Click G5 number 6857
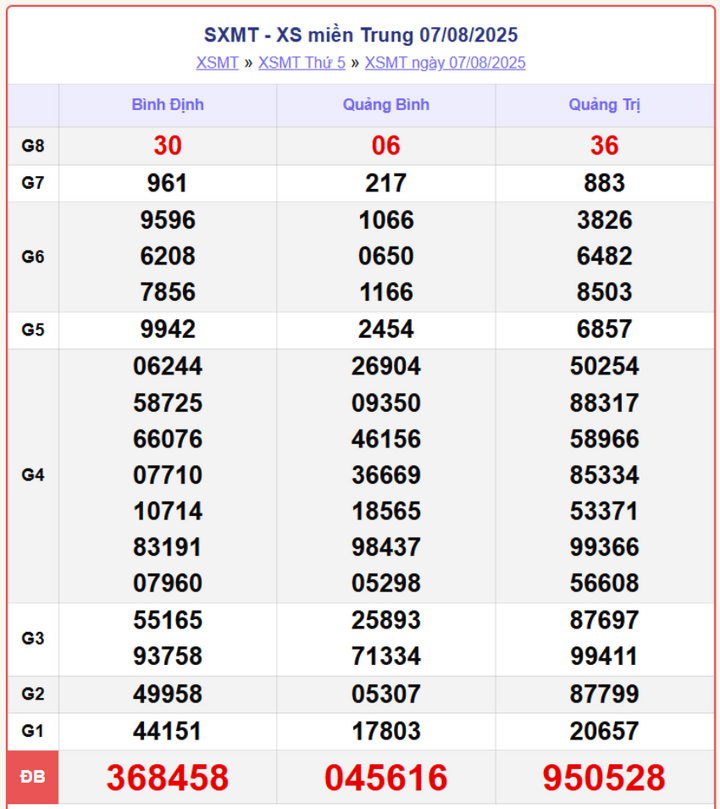The height and width of the screenshot is (809, 720). click(x=604, y=329)
